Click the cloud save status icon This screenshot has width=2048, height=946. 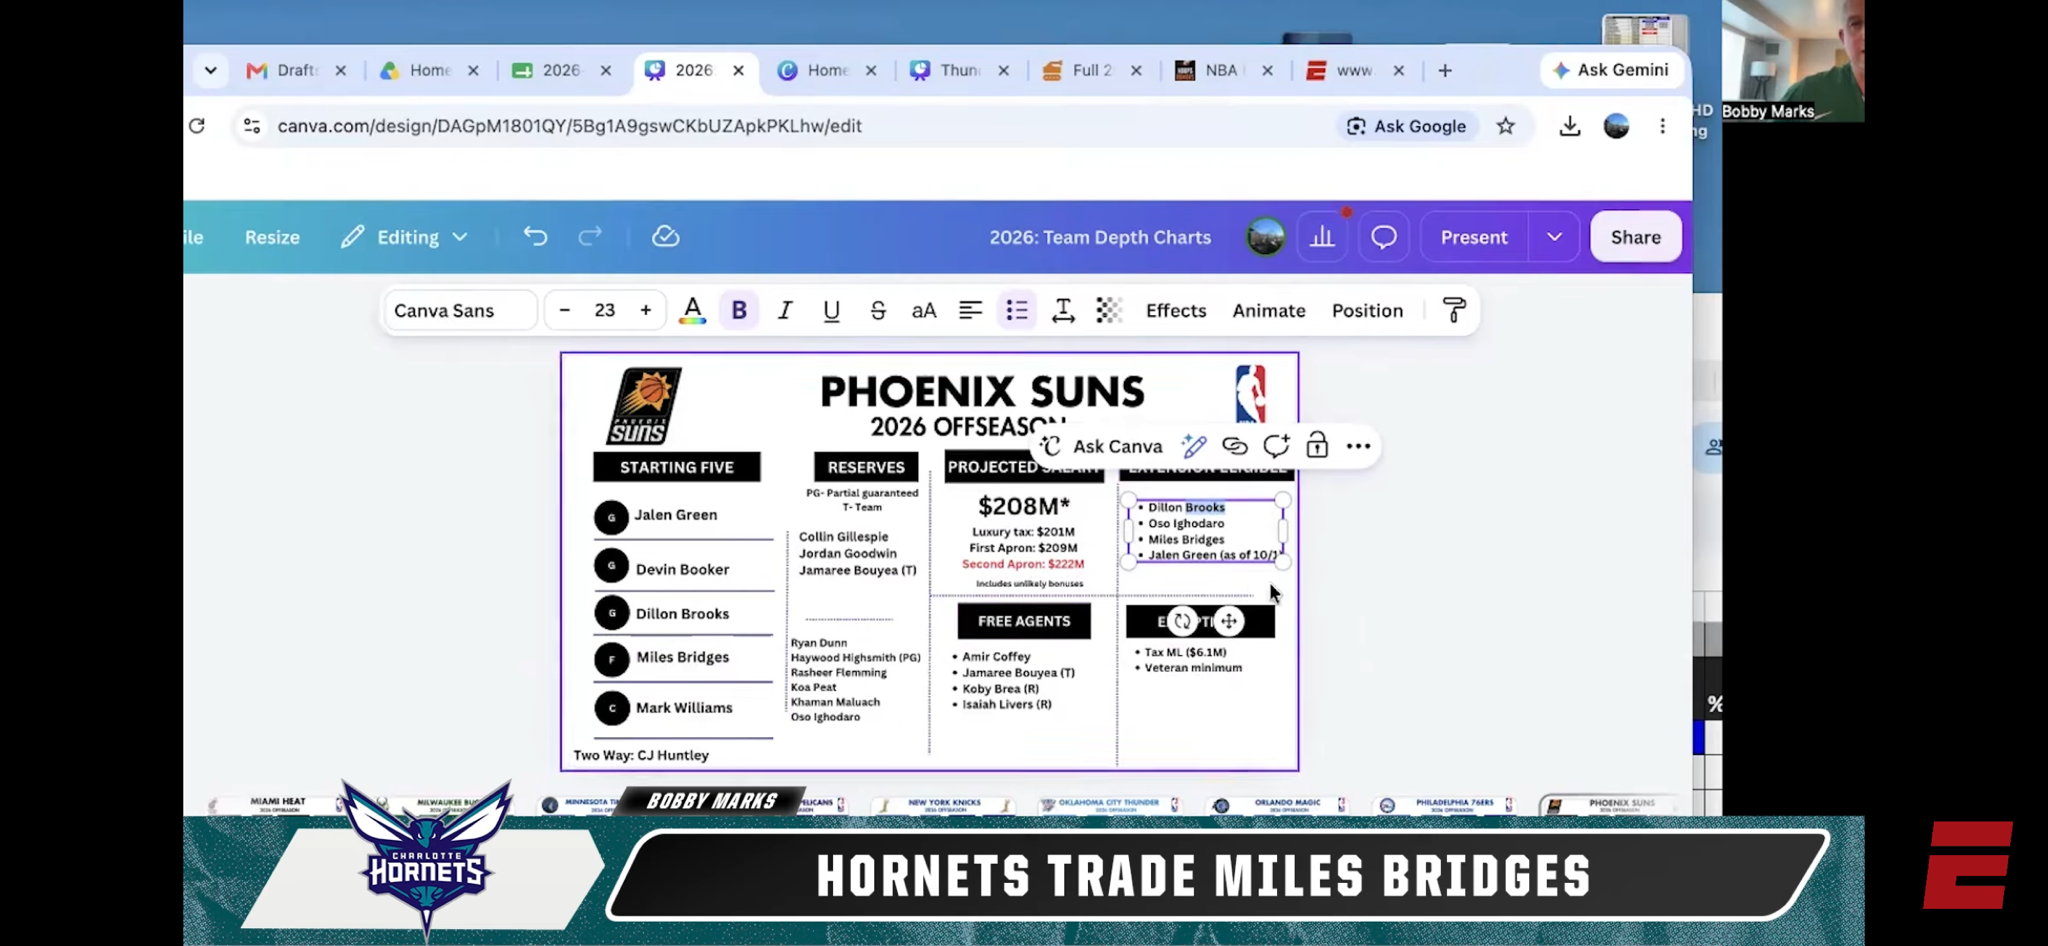coord(666,237)
